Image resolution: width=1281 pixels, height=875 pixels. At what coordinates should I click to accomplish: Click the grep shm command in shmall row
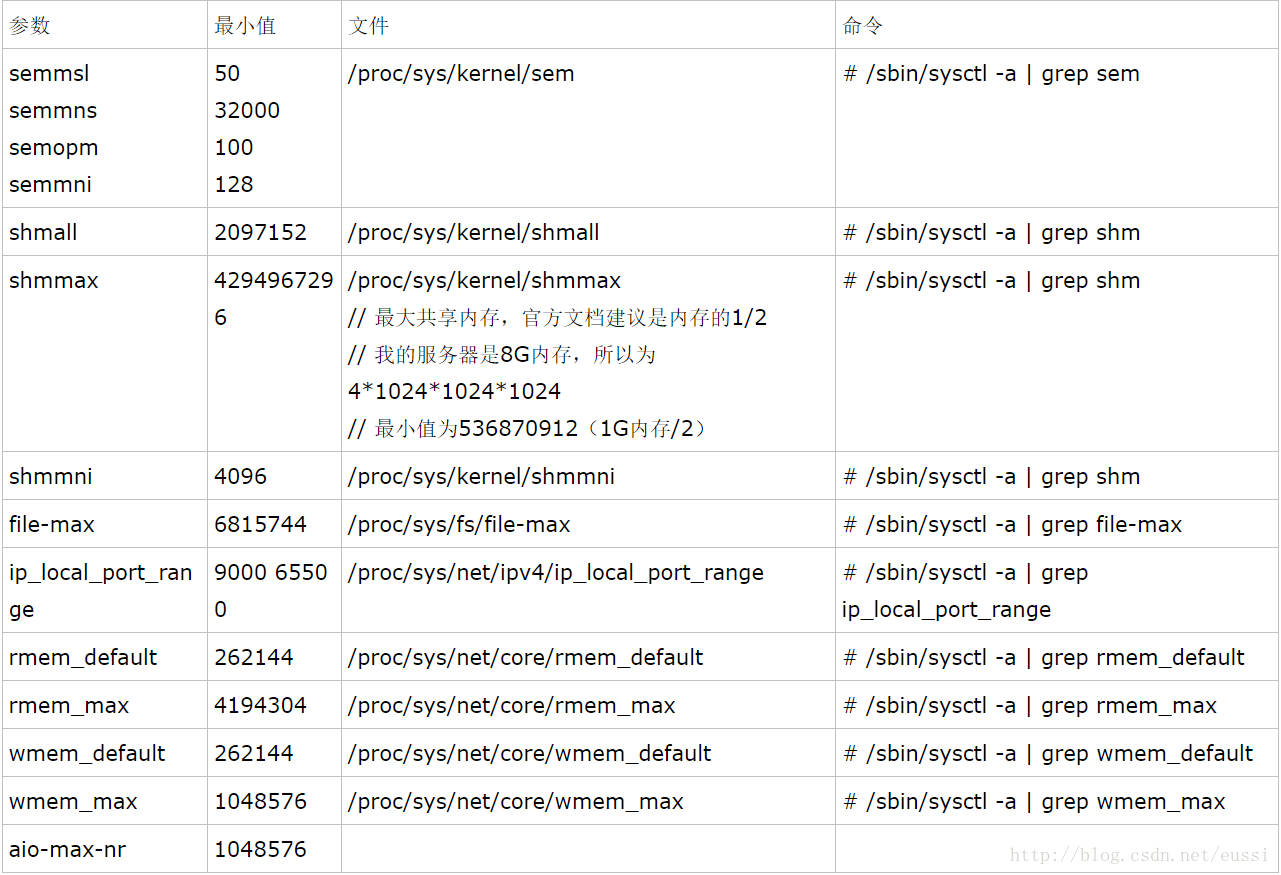pyautogui.click(x=991, y=232)
